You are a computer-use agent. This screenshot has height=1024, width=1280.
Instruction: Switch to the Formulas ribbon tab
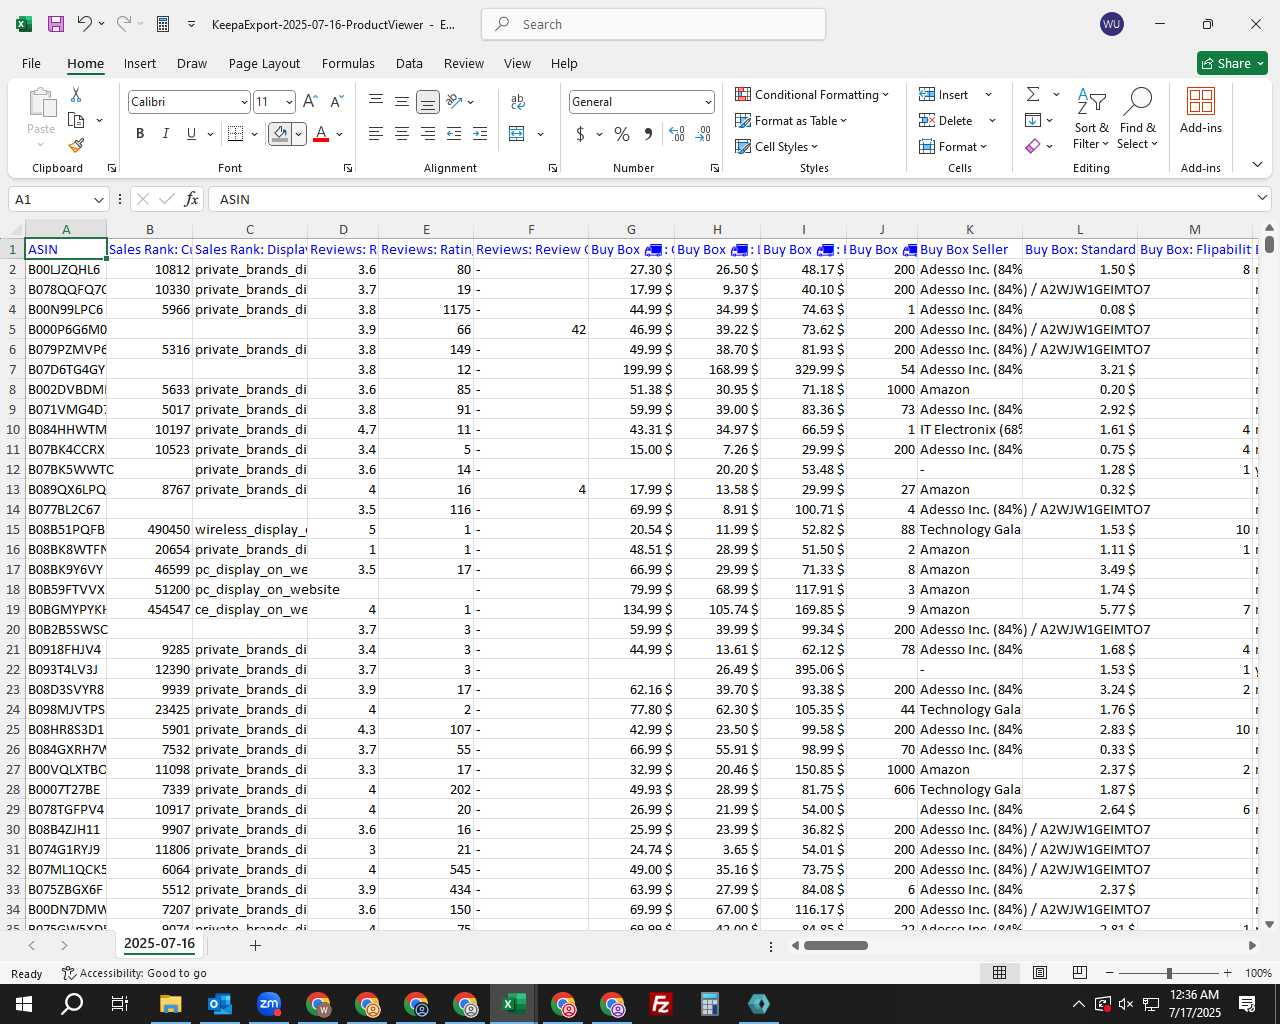click(348, 63)
